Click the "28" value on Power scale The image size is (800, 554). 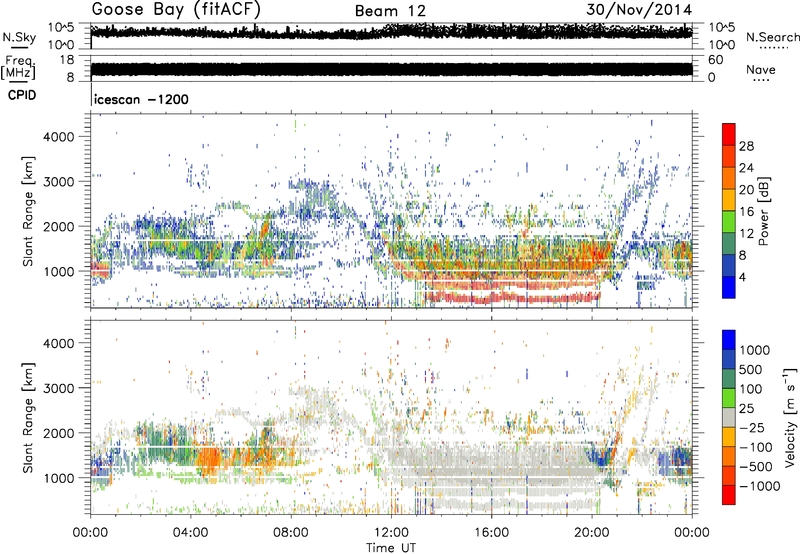pos(746,146)
